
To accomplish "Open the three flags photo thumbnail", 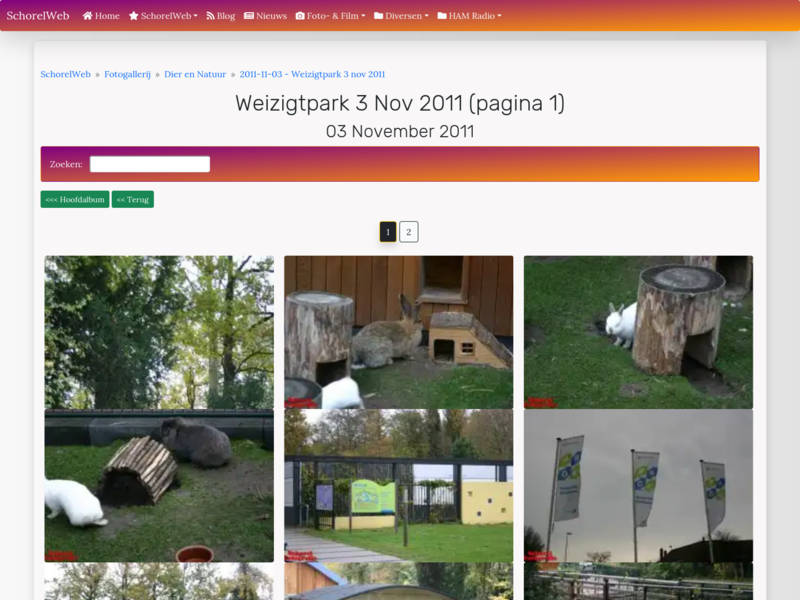I will coord(638,486).
